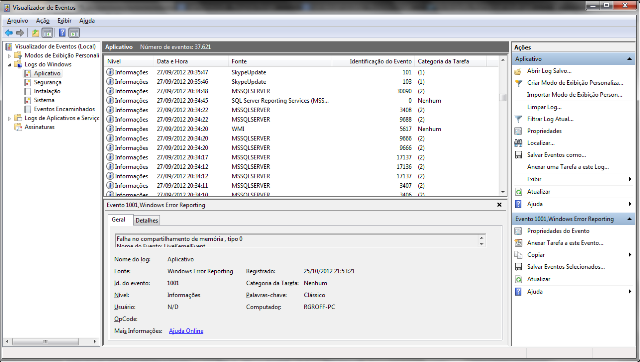
Task: Click Salvar Eventos como disk icon
Action: (x=518, y=155)
